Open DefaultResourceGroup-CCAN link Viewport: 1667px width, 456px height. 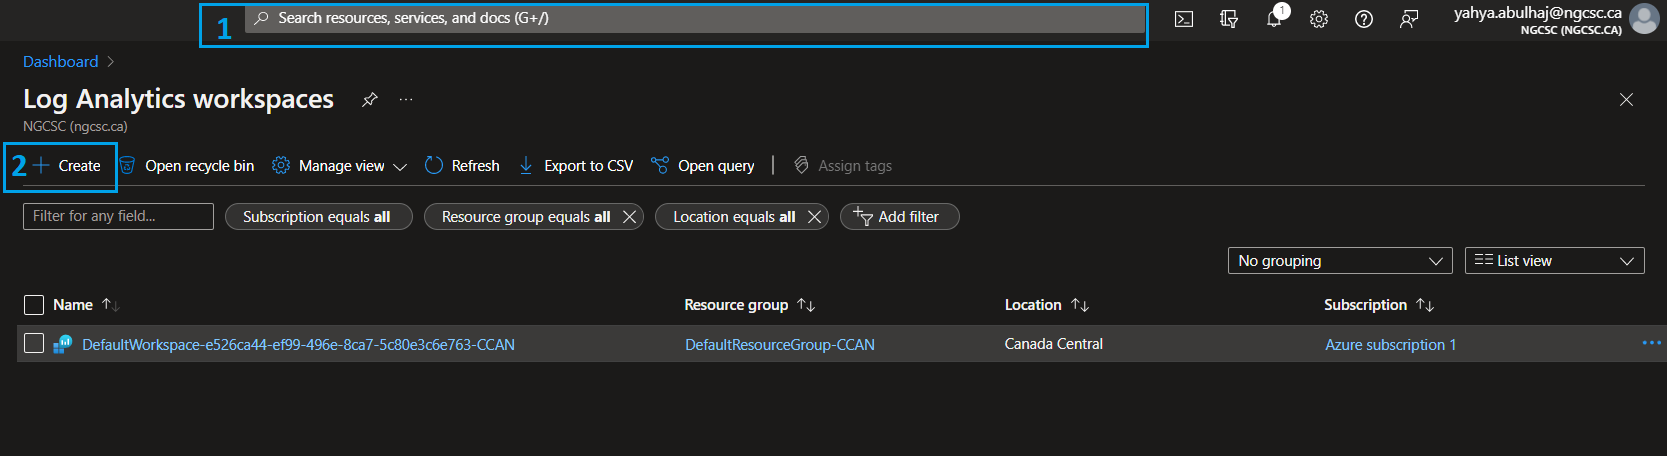780,345
